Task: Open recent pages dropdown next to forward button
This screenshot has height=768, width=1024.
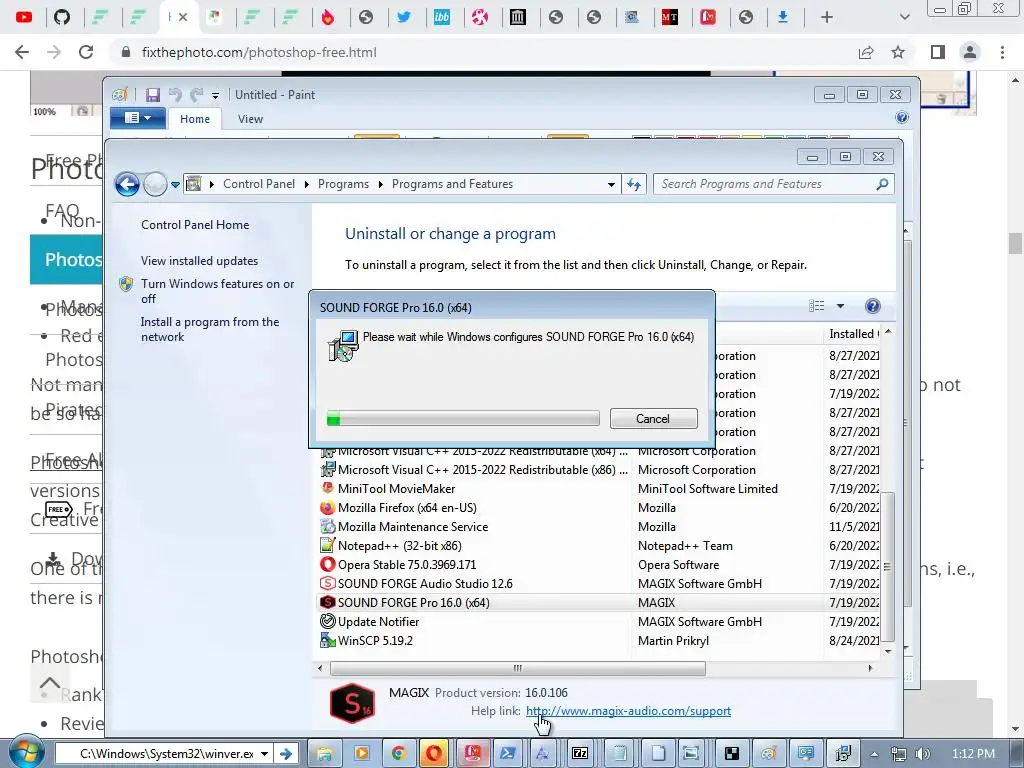Action: point(175,185)
